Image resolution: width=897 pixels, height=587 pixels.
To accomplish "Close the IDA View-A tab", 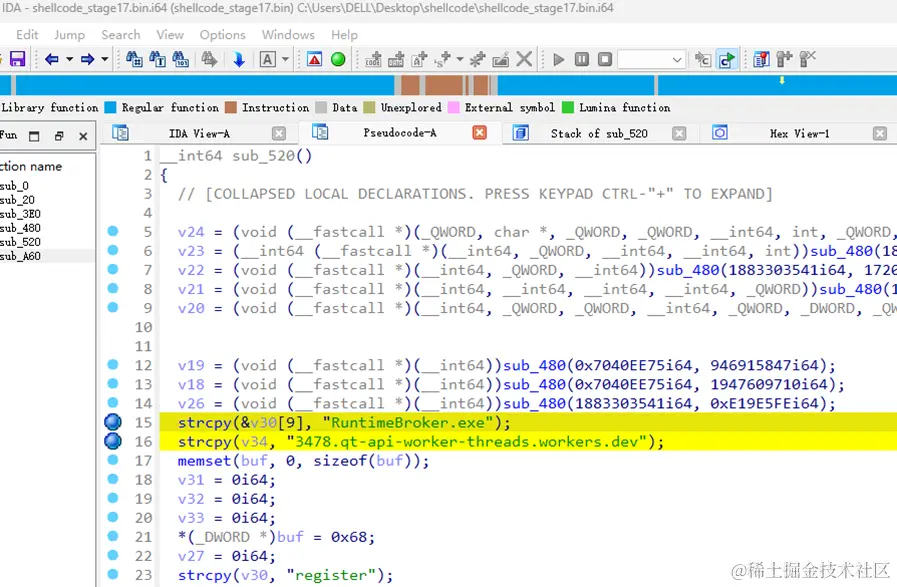I will point(279,133).
